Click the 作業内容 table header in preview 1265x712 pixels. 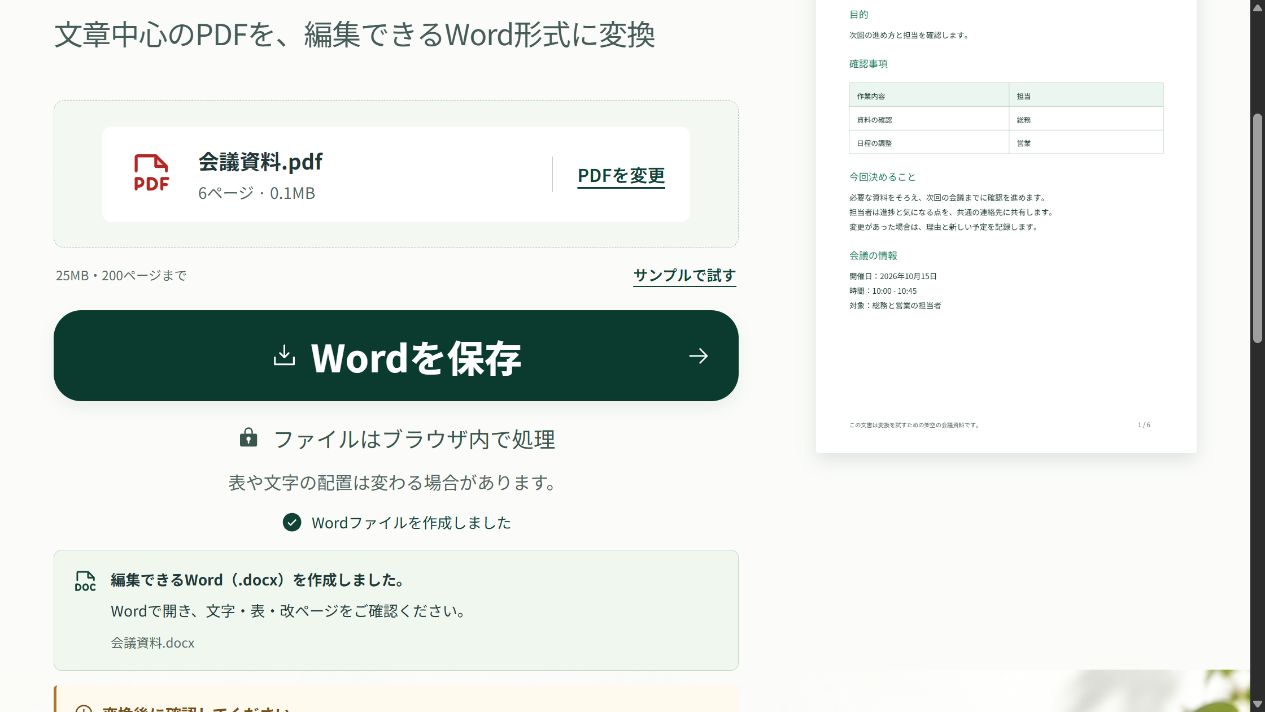pos(870,96)
